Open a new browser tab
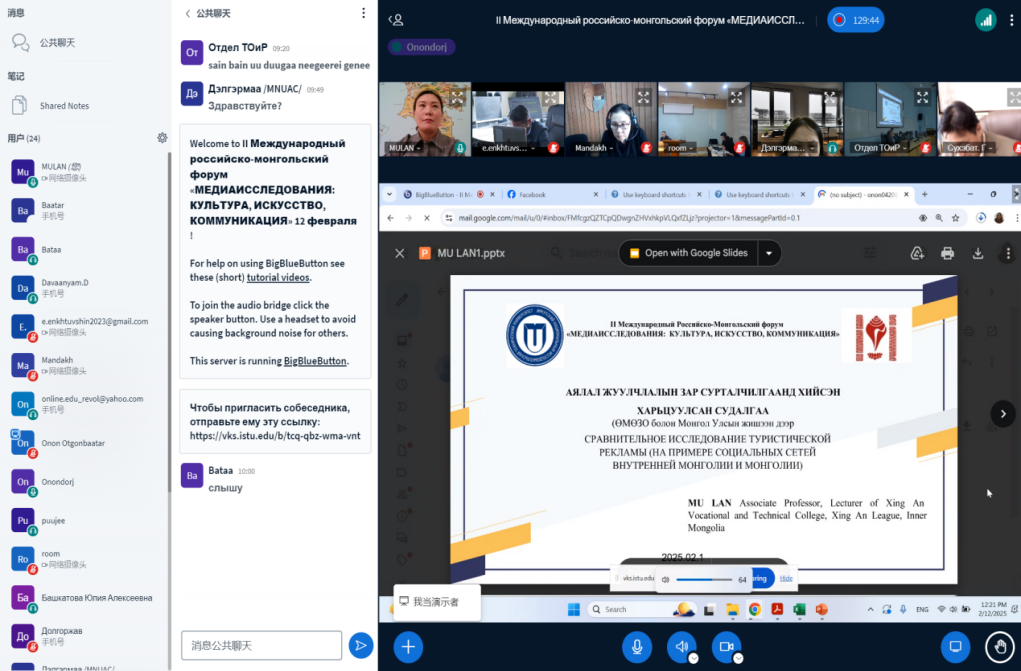This screenshot has height=671, width=1021. [x=925, y=194]
